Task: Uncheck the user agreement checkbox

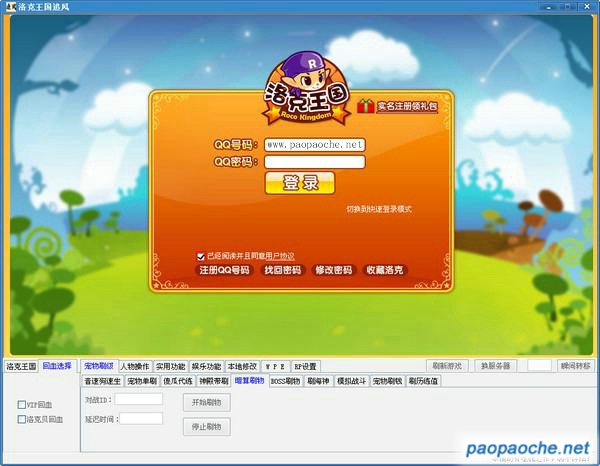Action: point(201,256)
